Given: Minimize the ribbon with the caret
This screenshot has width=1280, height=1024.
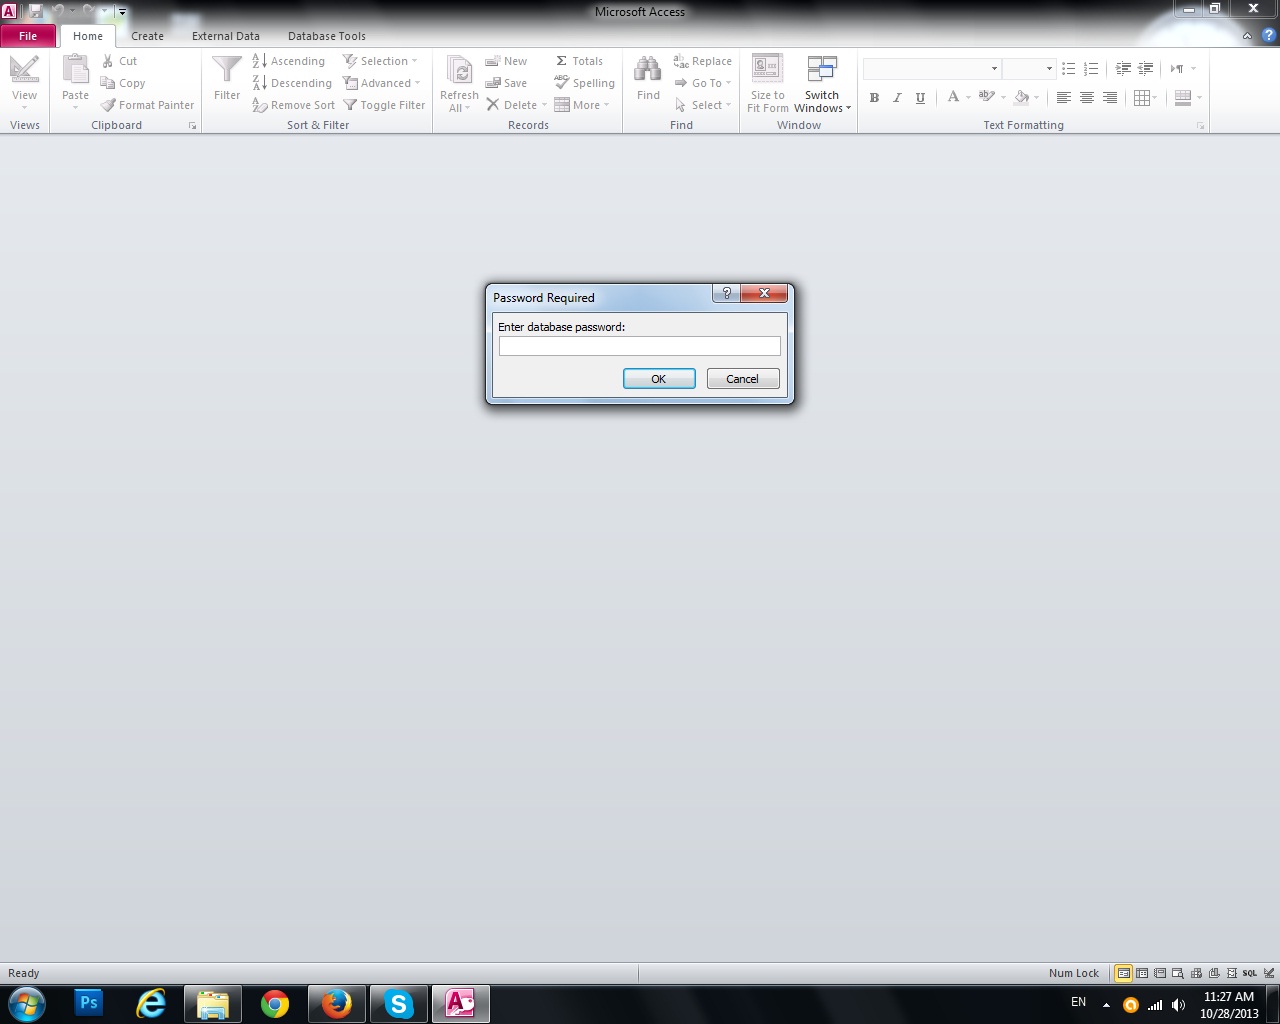Looking at the screenshot, I should click(x=1247, y=36).
